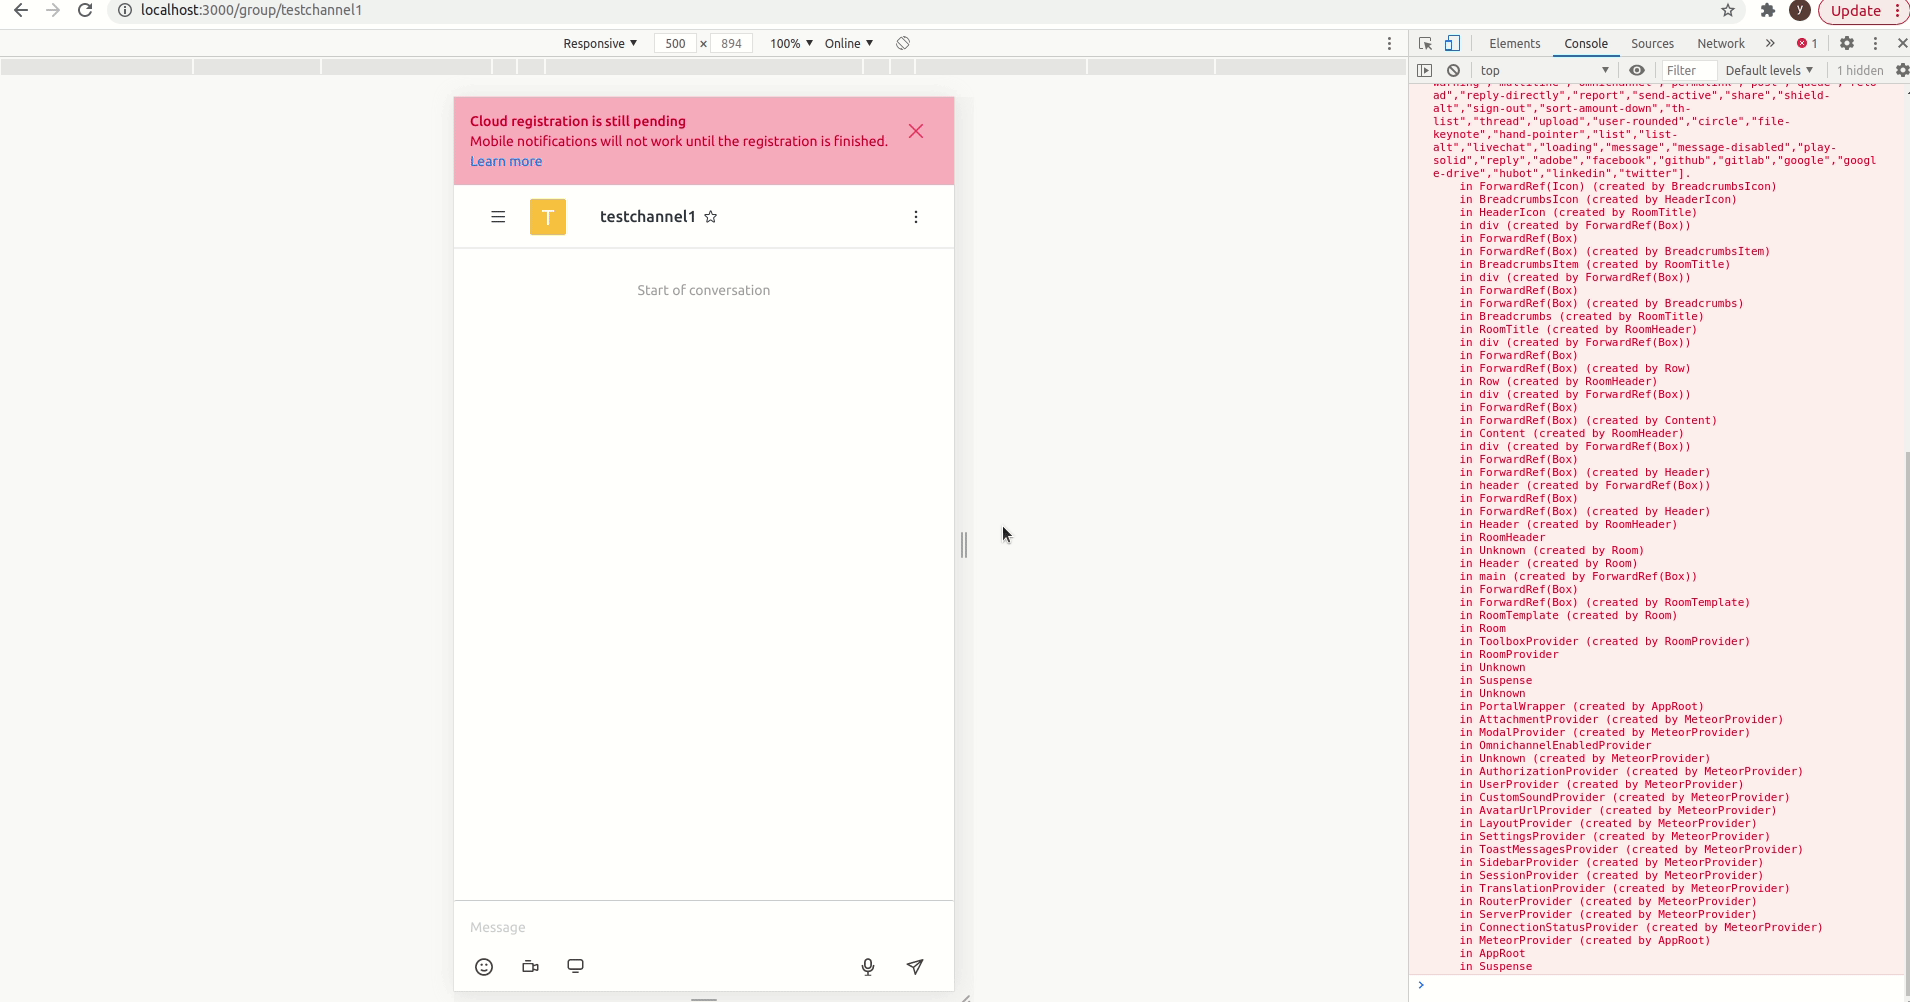1910x1002 pixels.
Task: Share your screen using the composer icon
Action: (x=576, y=967)
